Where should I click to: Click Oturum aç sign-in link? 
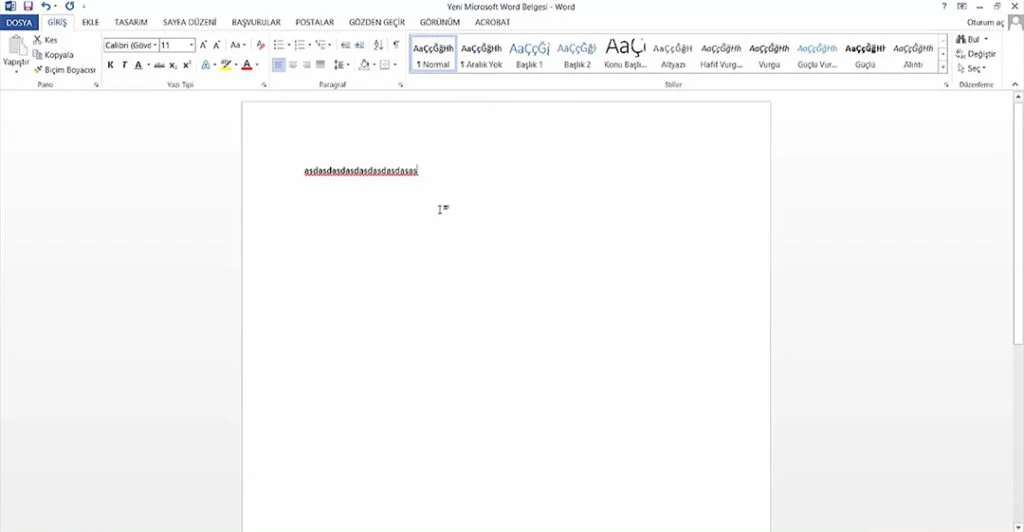(985, 22)
